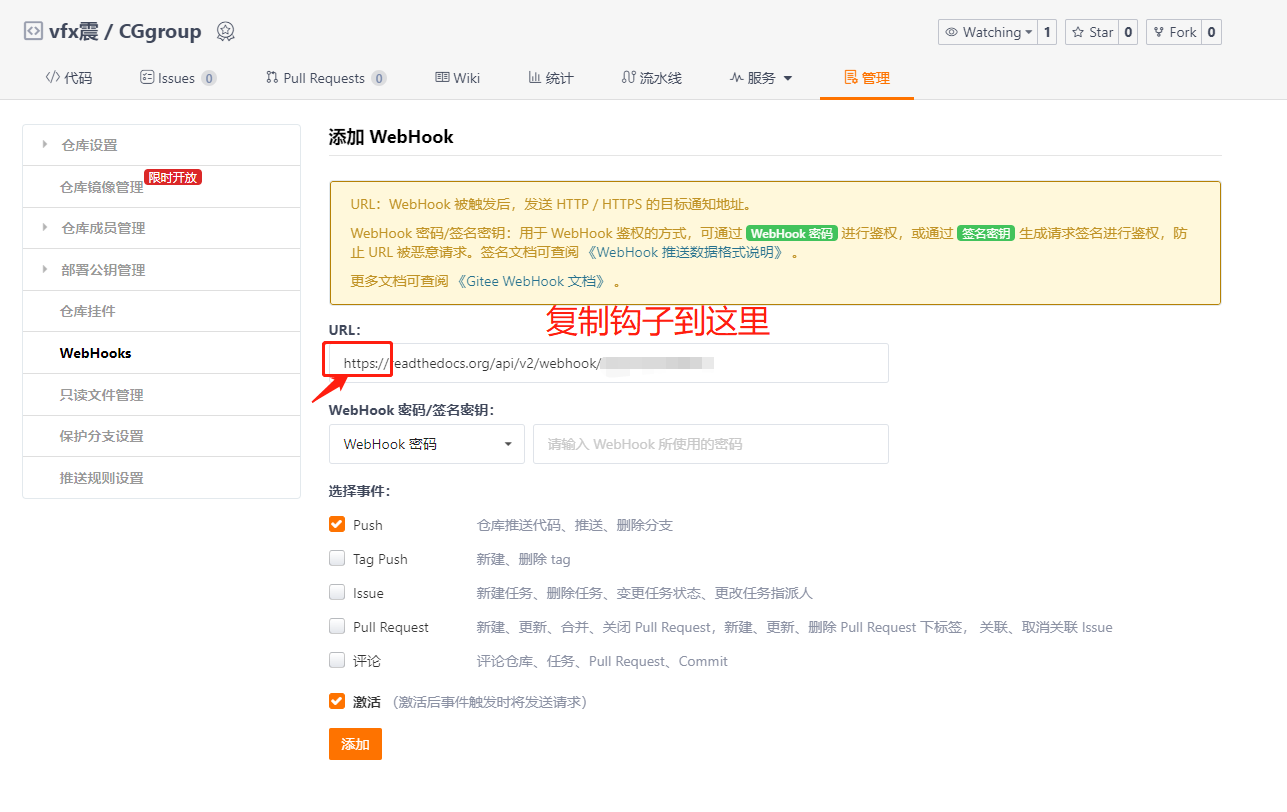This screenshot has width=1287, height=812.
Task: Click the 添加 button
Action: click(x=355, y=744)
